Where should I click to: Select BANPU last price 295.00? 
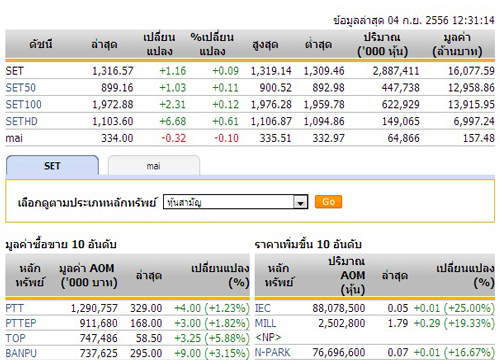[x=146, y=353]
